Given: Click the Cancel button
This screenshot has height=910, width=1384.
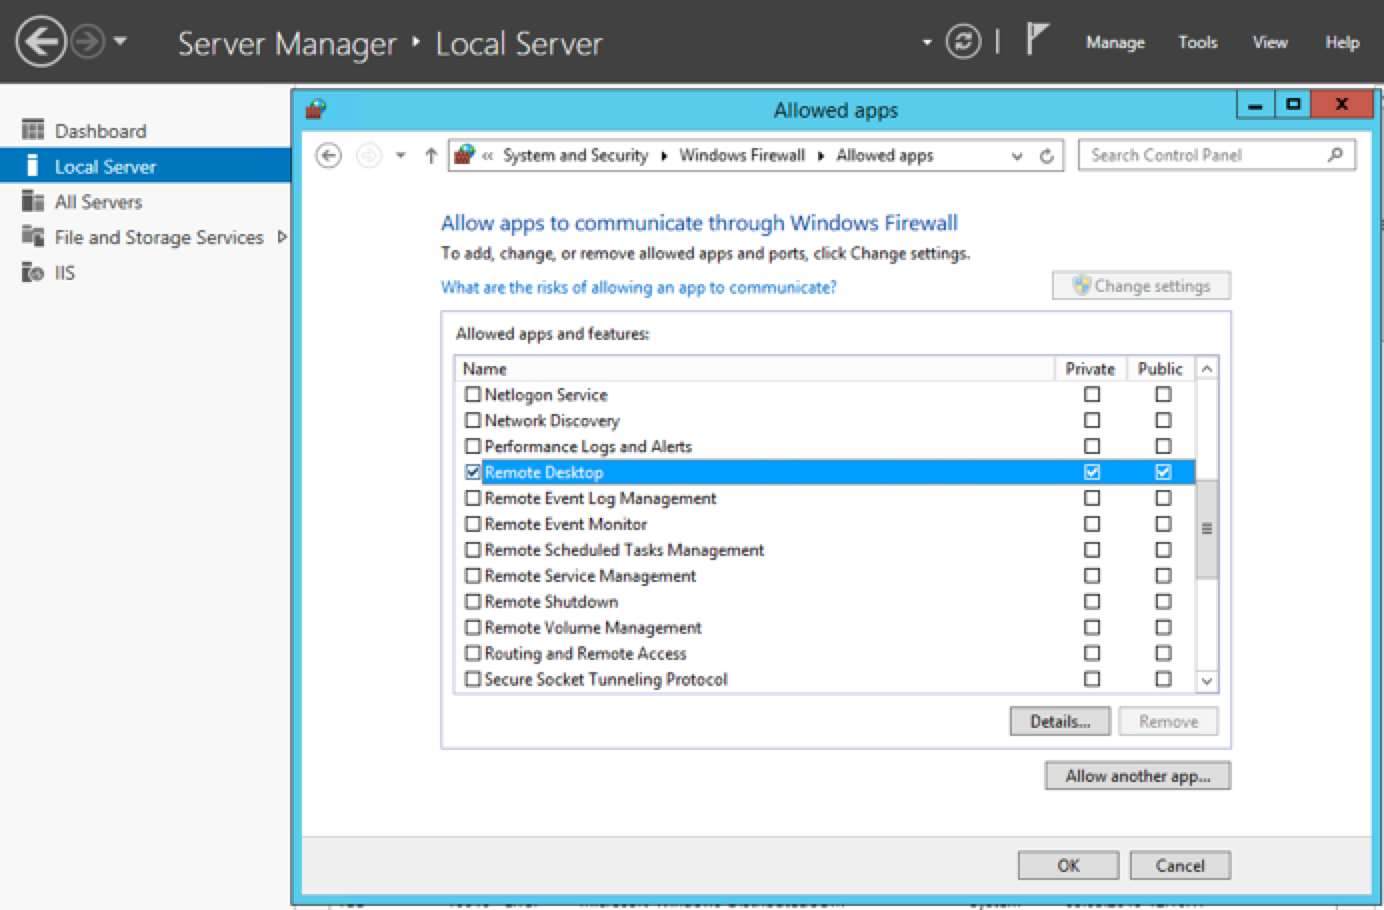Looking at the screenshot, I should [1180, 865].
